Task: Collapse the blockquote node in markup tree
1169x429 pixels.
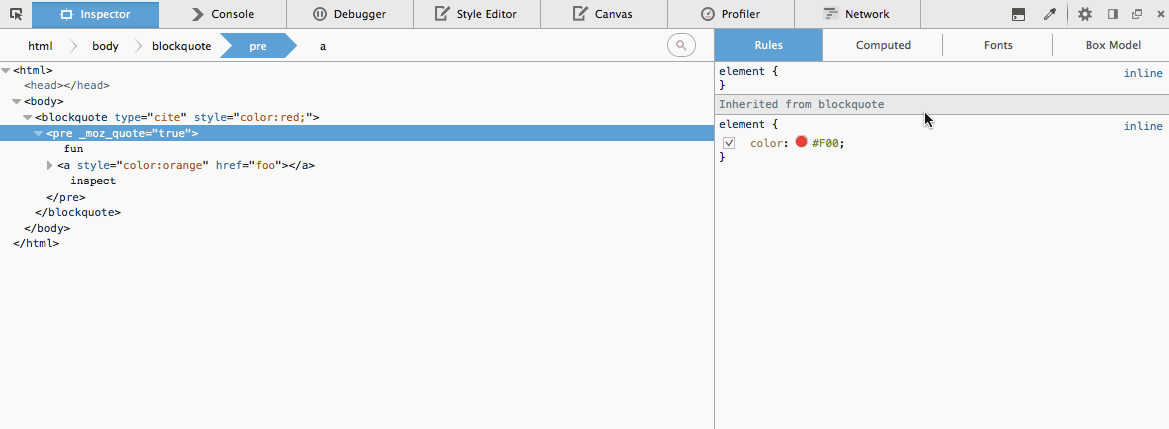Action: click(x=27, y=117)
